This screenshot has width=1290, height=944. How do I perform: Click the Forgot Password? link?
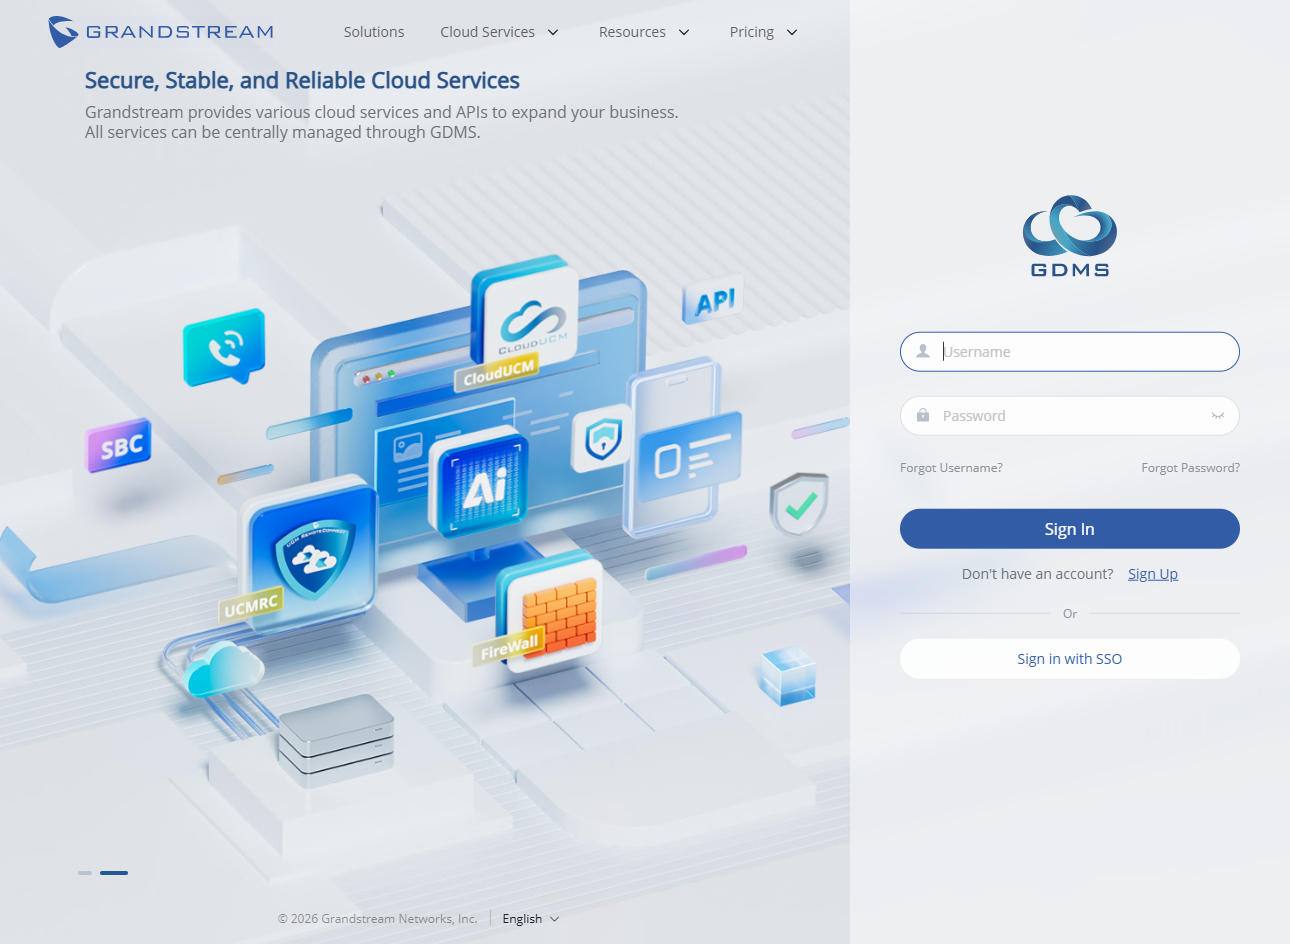click(x=1190, y=468)
